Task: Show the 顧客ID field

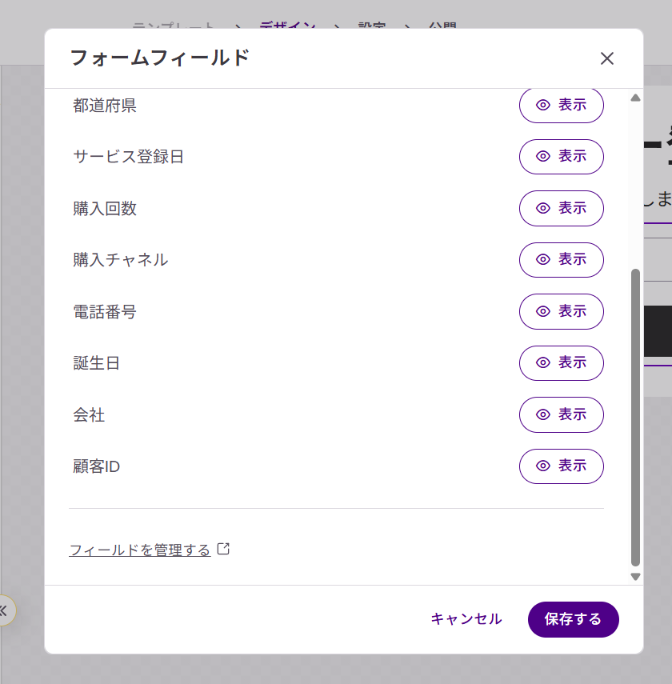Action: (x=561, y=466)
